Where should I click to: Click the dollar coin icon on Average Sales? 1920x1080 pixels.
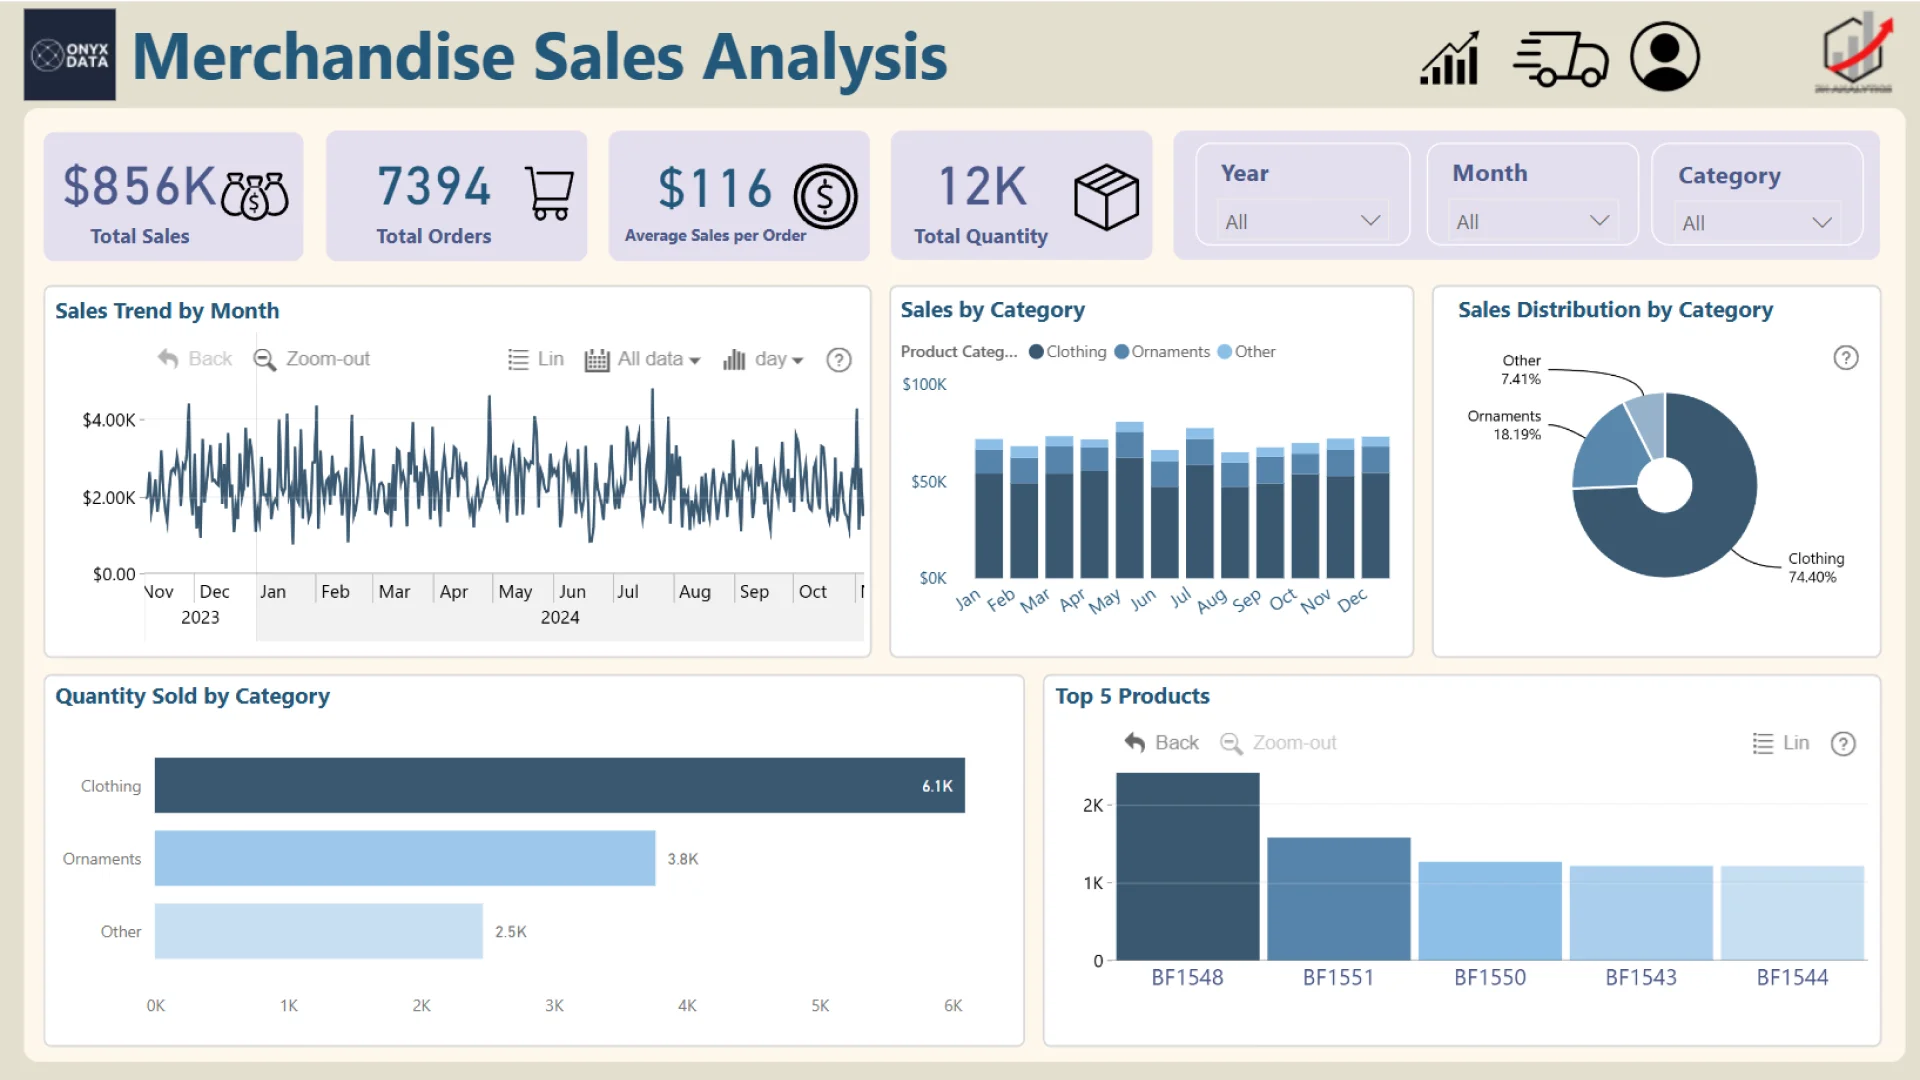(x=825, y=196)
